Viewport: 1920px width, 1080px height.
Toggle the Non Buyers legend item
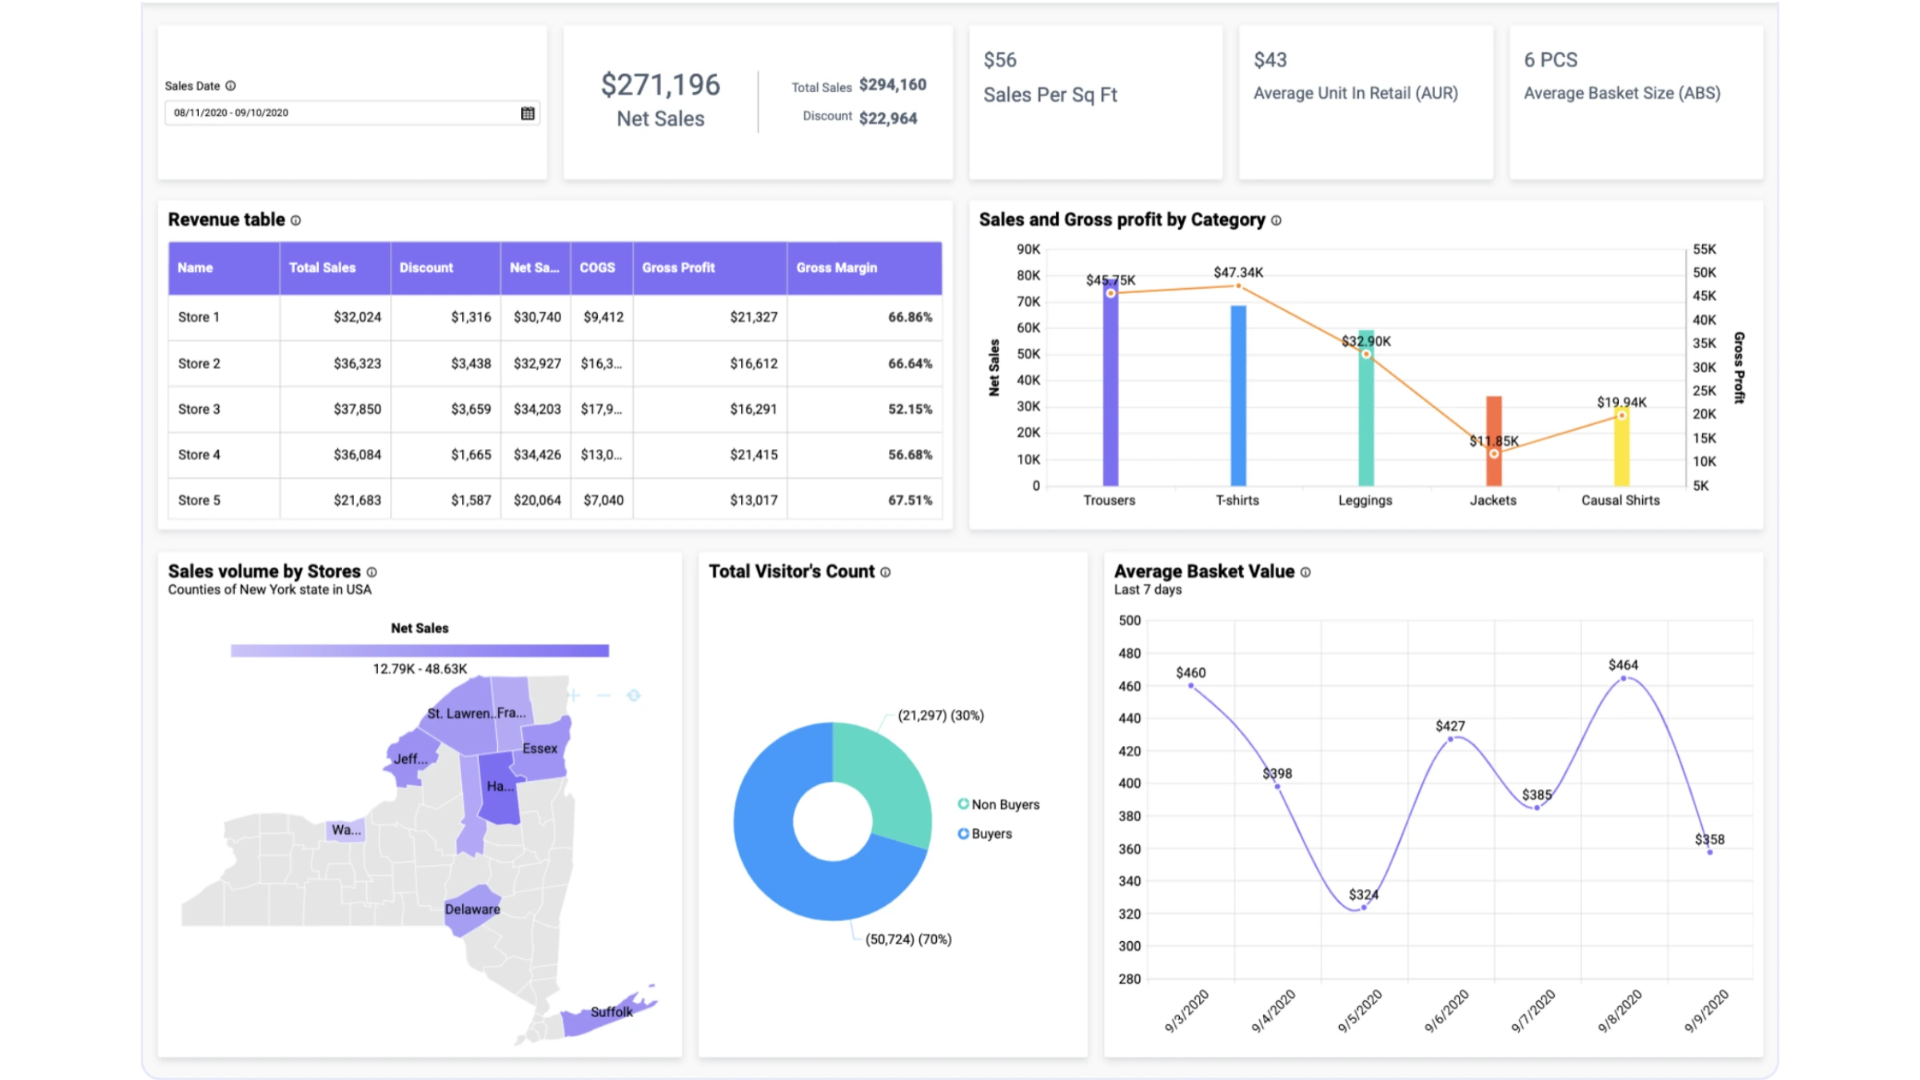click(x=999, y=804)
